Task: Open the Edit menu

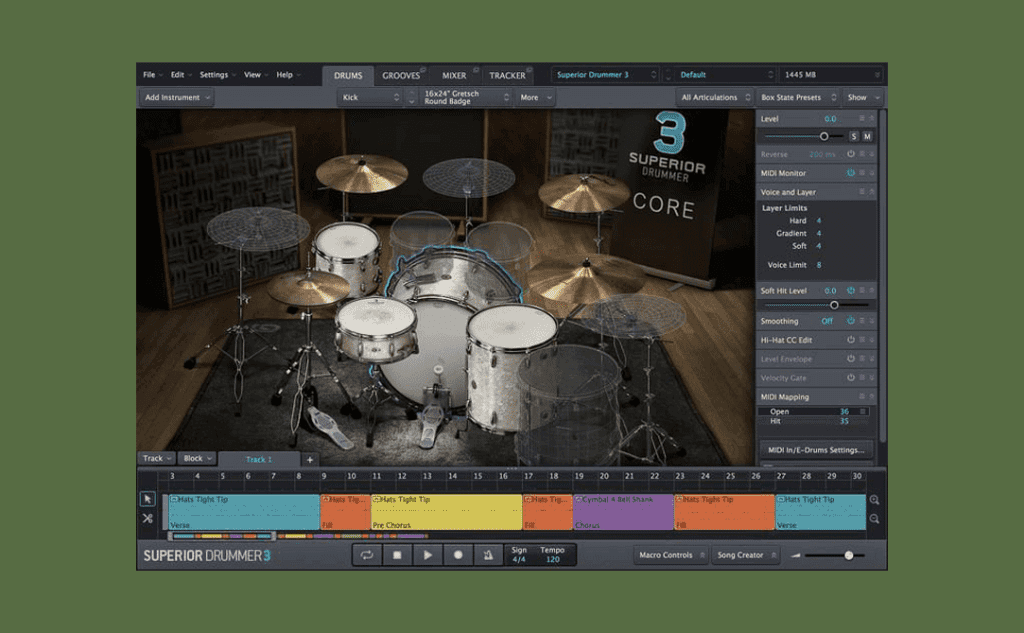Action: click(181, 74)
